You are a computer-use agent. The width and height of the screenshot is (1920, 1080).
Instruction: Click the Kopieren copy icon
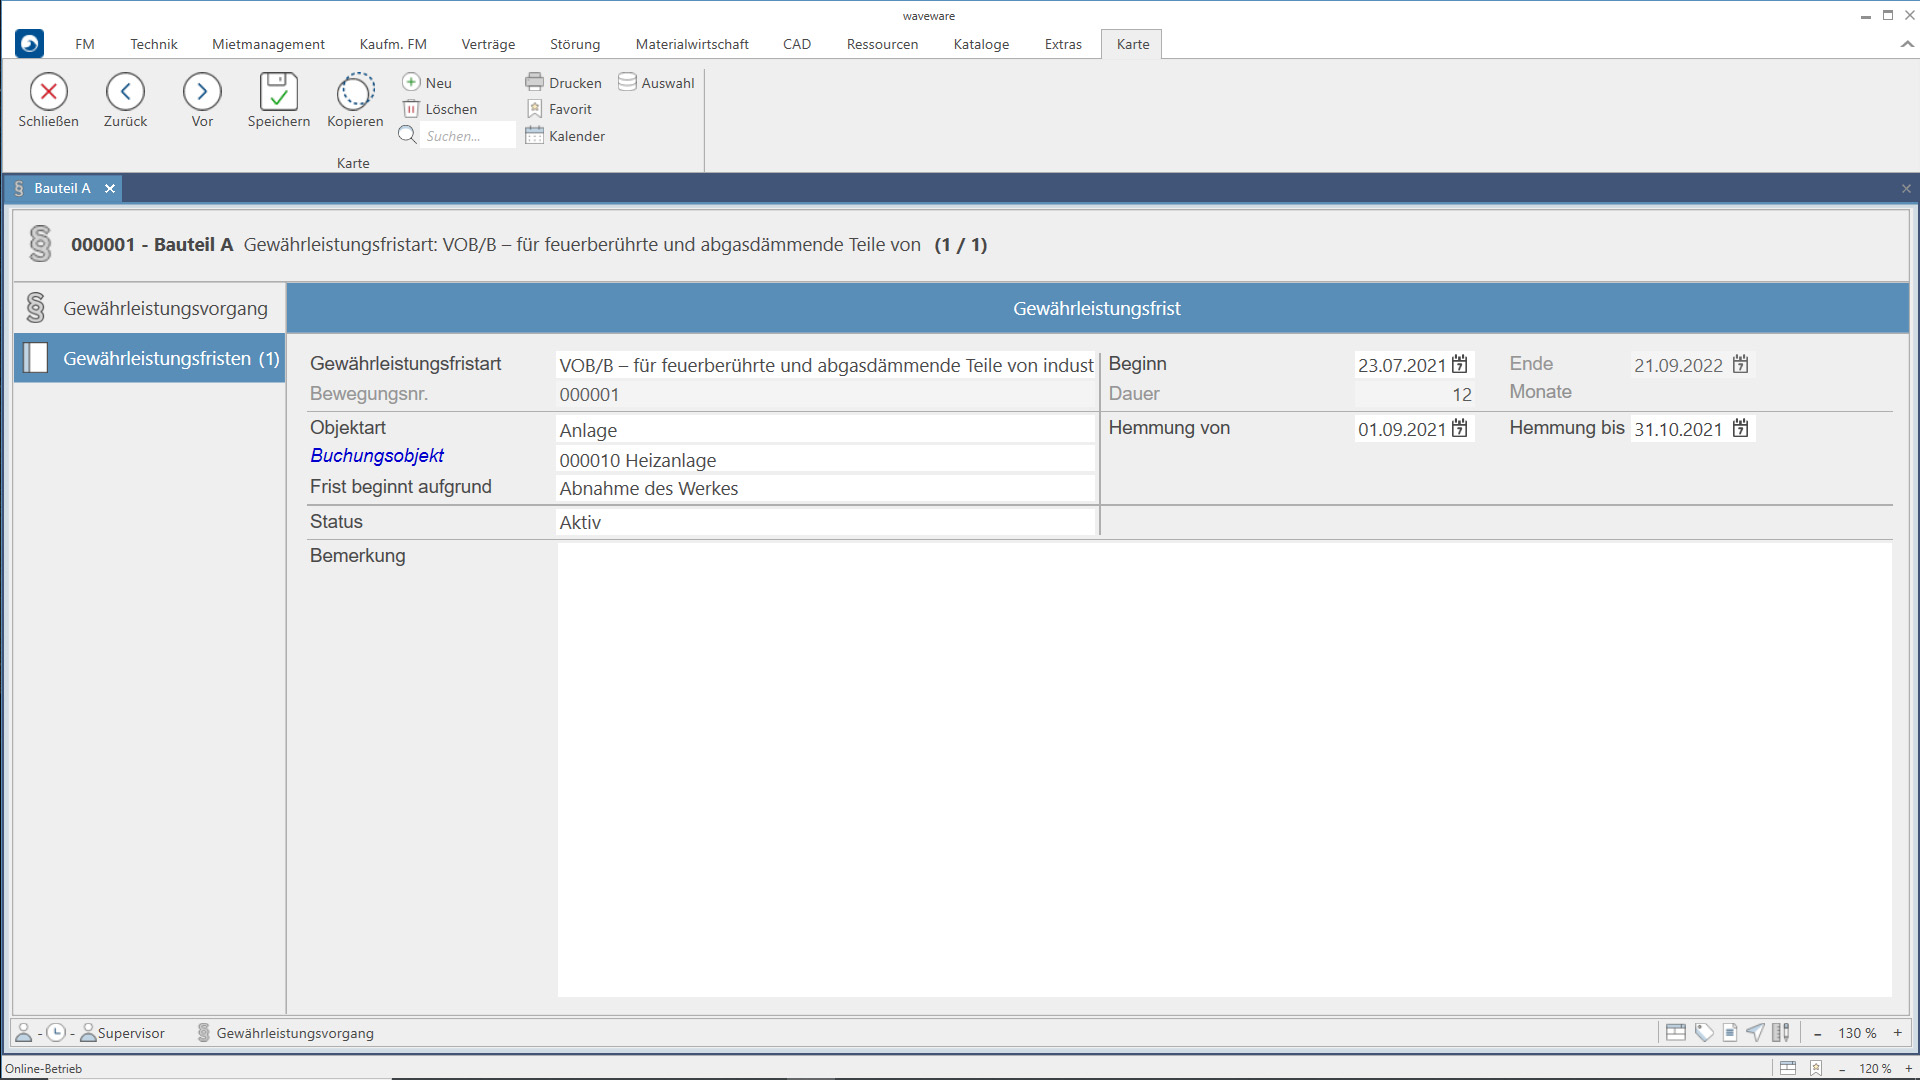(x=355, y=92)
